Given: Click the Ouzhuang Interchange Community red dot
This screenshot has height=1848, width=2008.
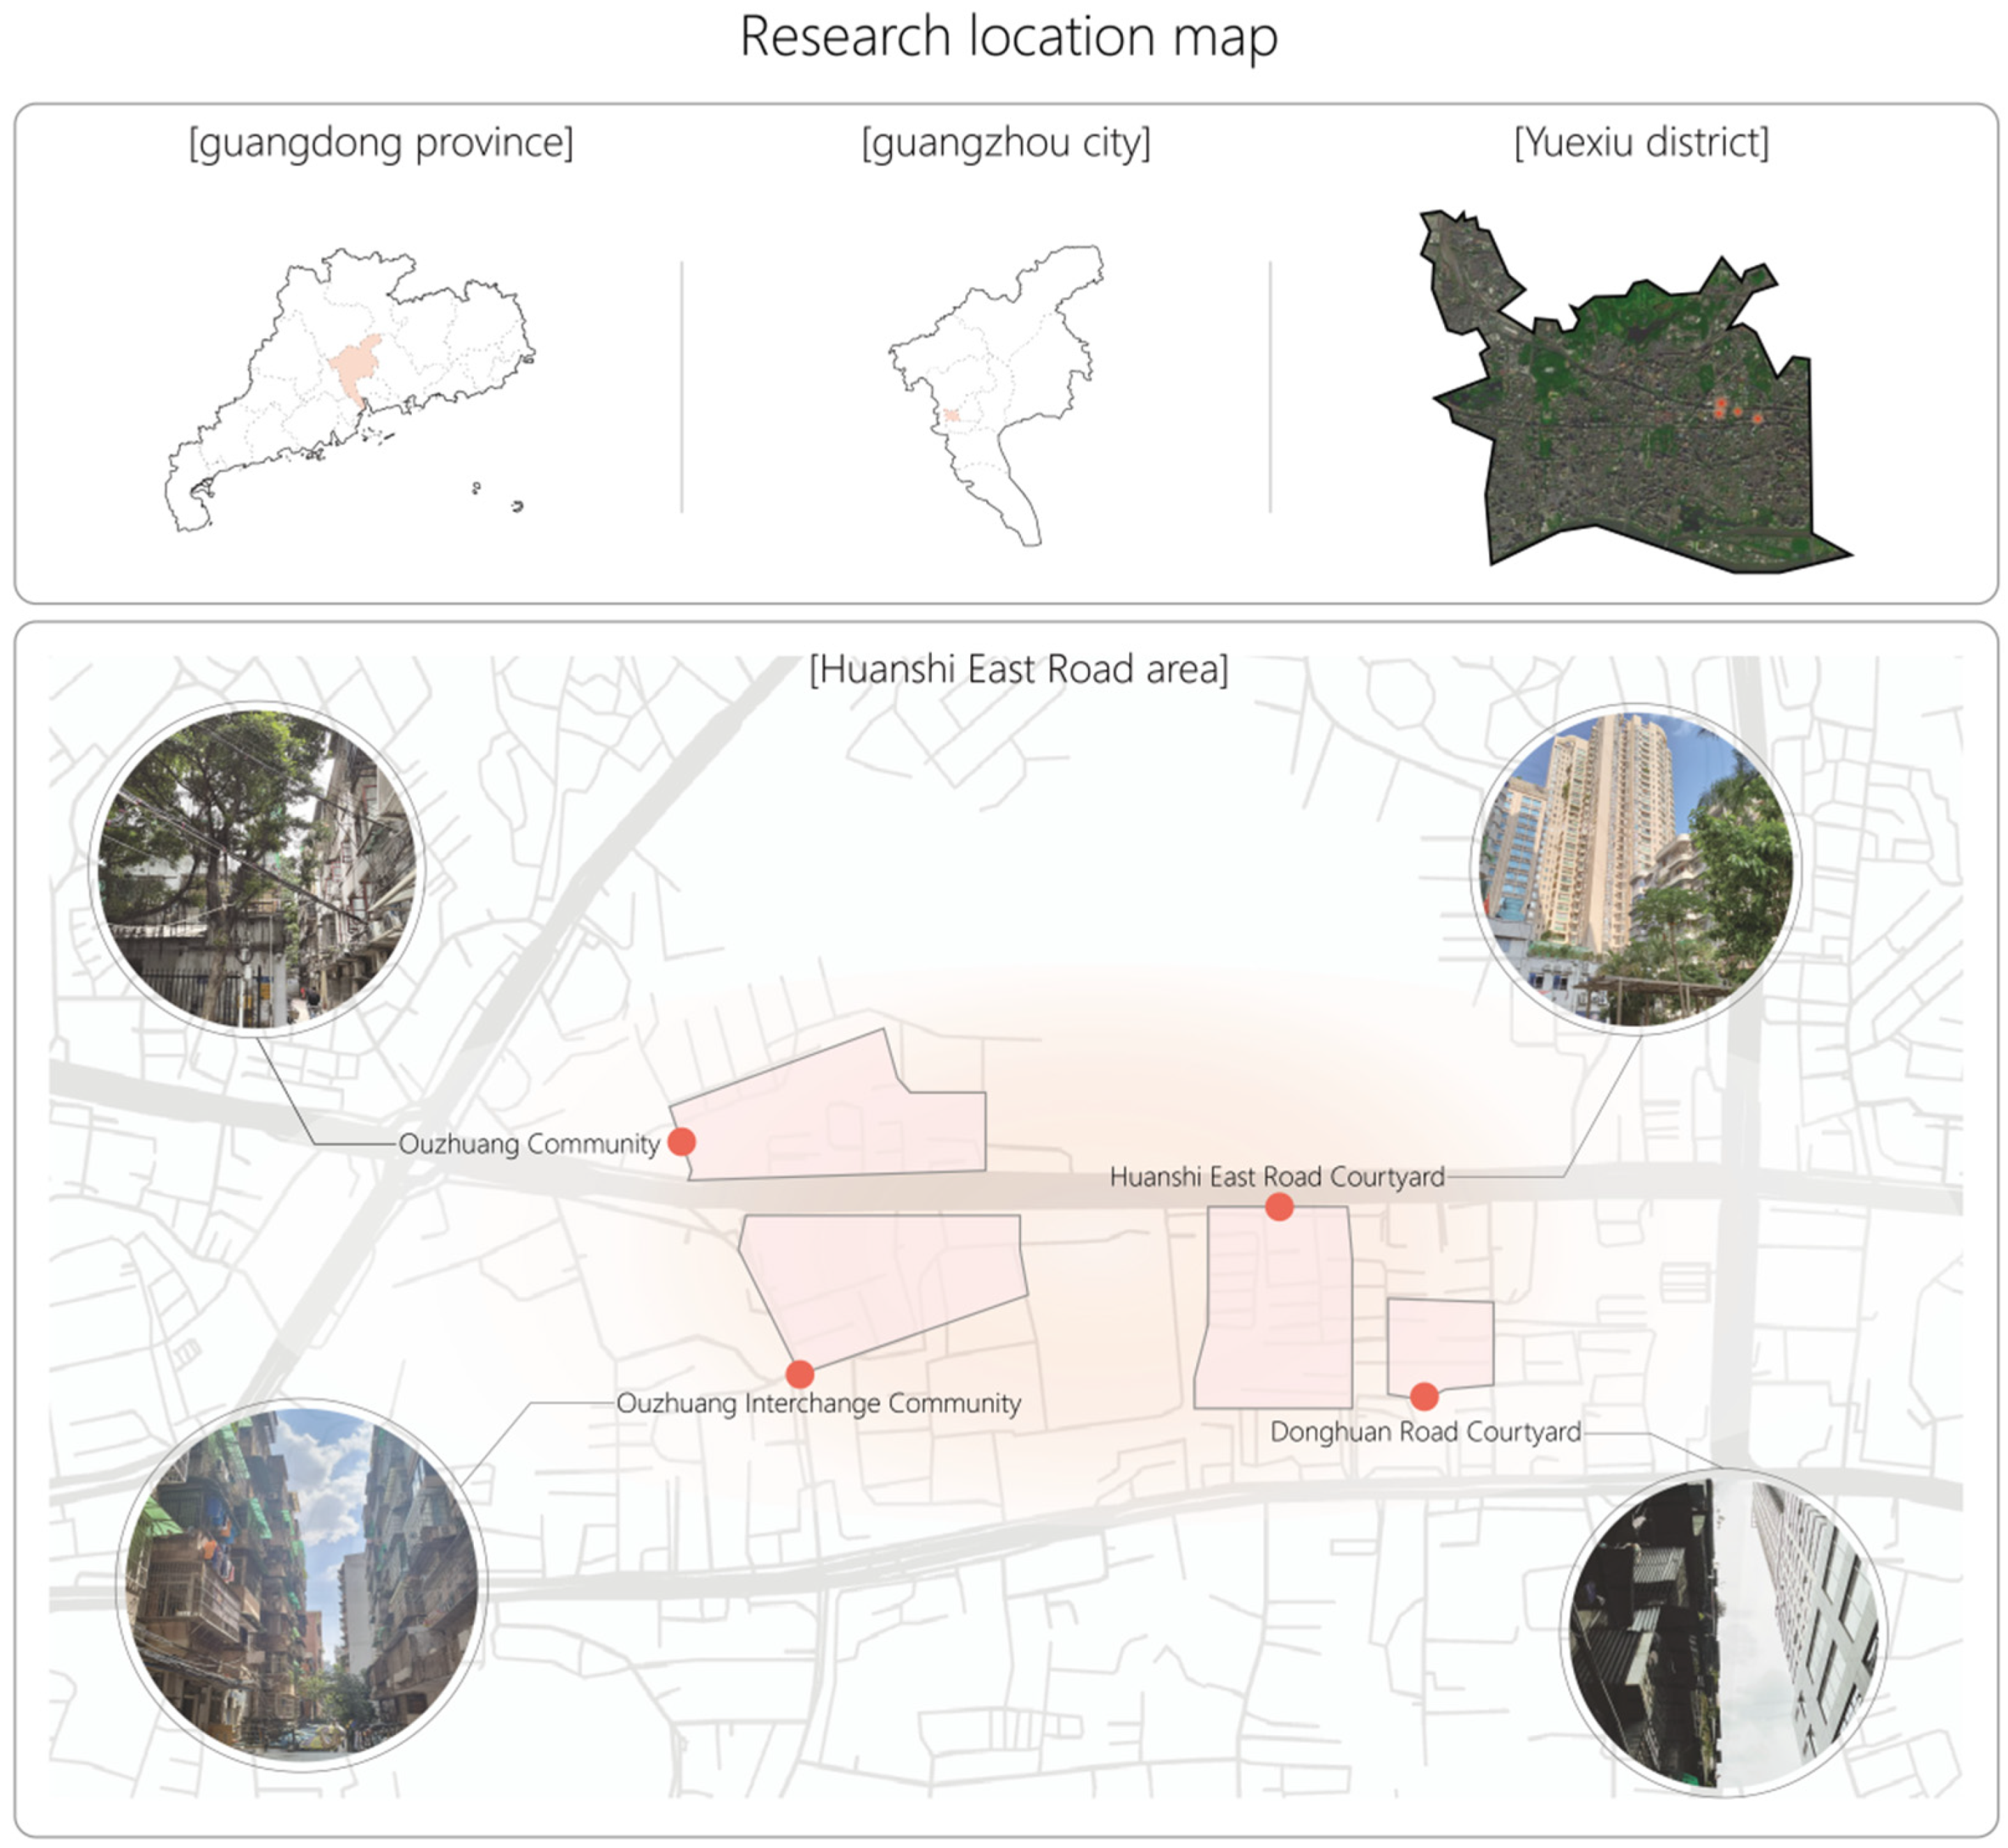Looking at the screenshot, I should (799, 1374).
